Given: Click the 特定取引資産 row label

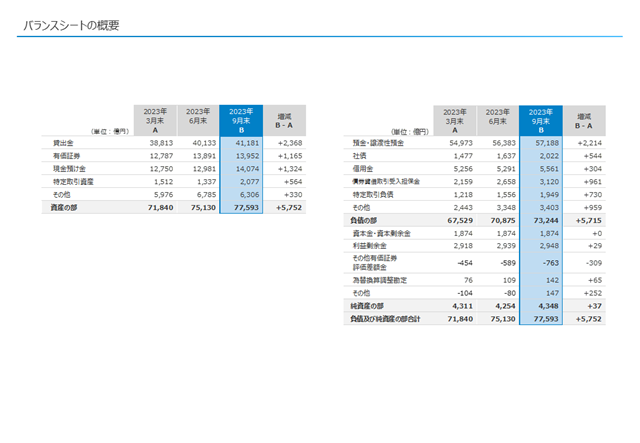Looking at the screenshot, I should (x=73, y=182).
